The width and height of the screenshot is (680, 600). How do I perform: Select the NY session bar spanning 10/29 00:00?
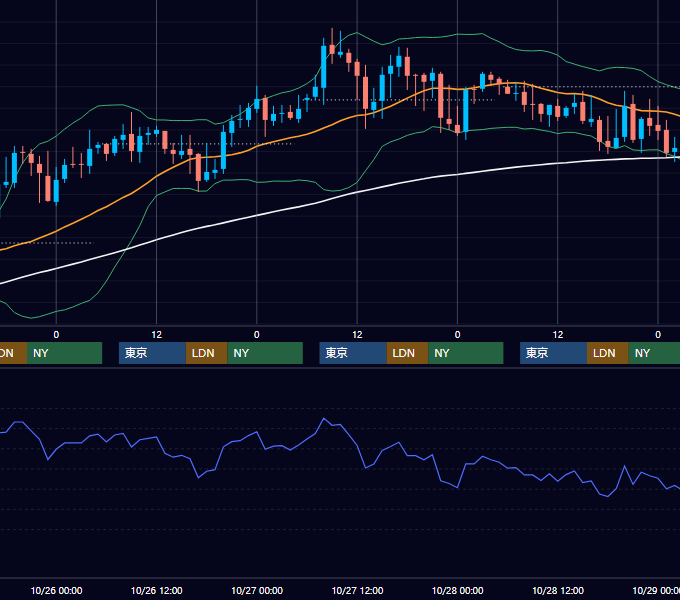click(x=654, y=353)
